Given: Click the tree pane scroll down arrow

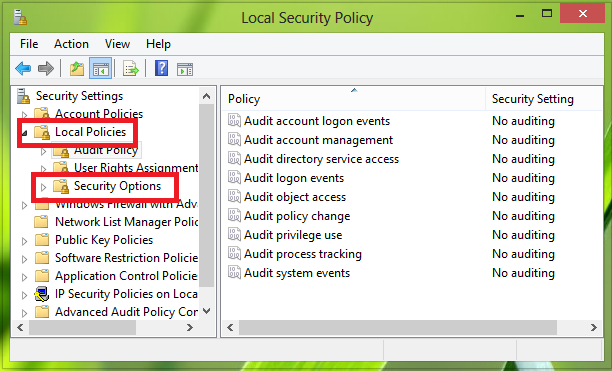Looking at the screenshot, I should click(x=206, y=311).
